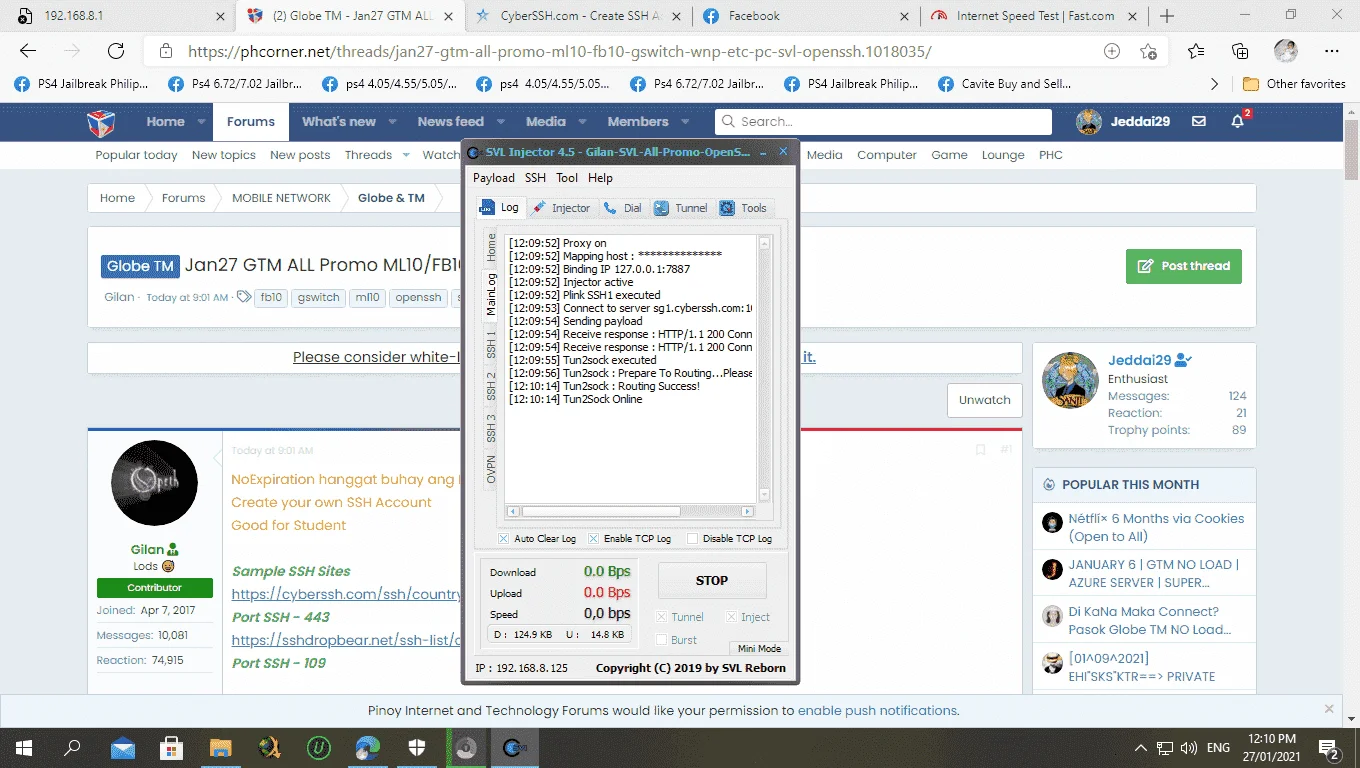Click the browser Back arrow

click(x=28, y=52)
